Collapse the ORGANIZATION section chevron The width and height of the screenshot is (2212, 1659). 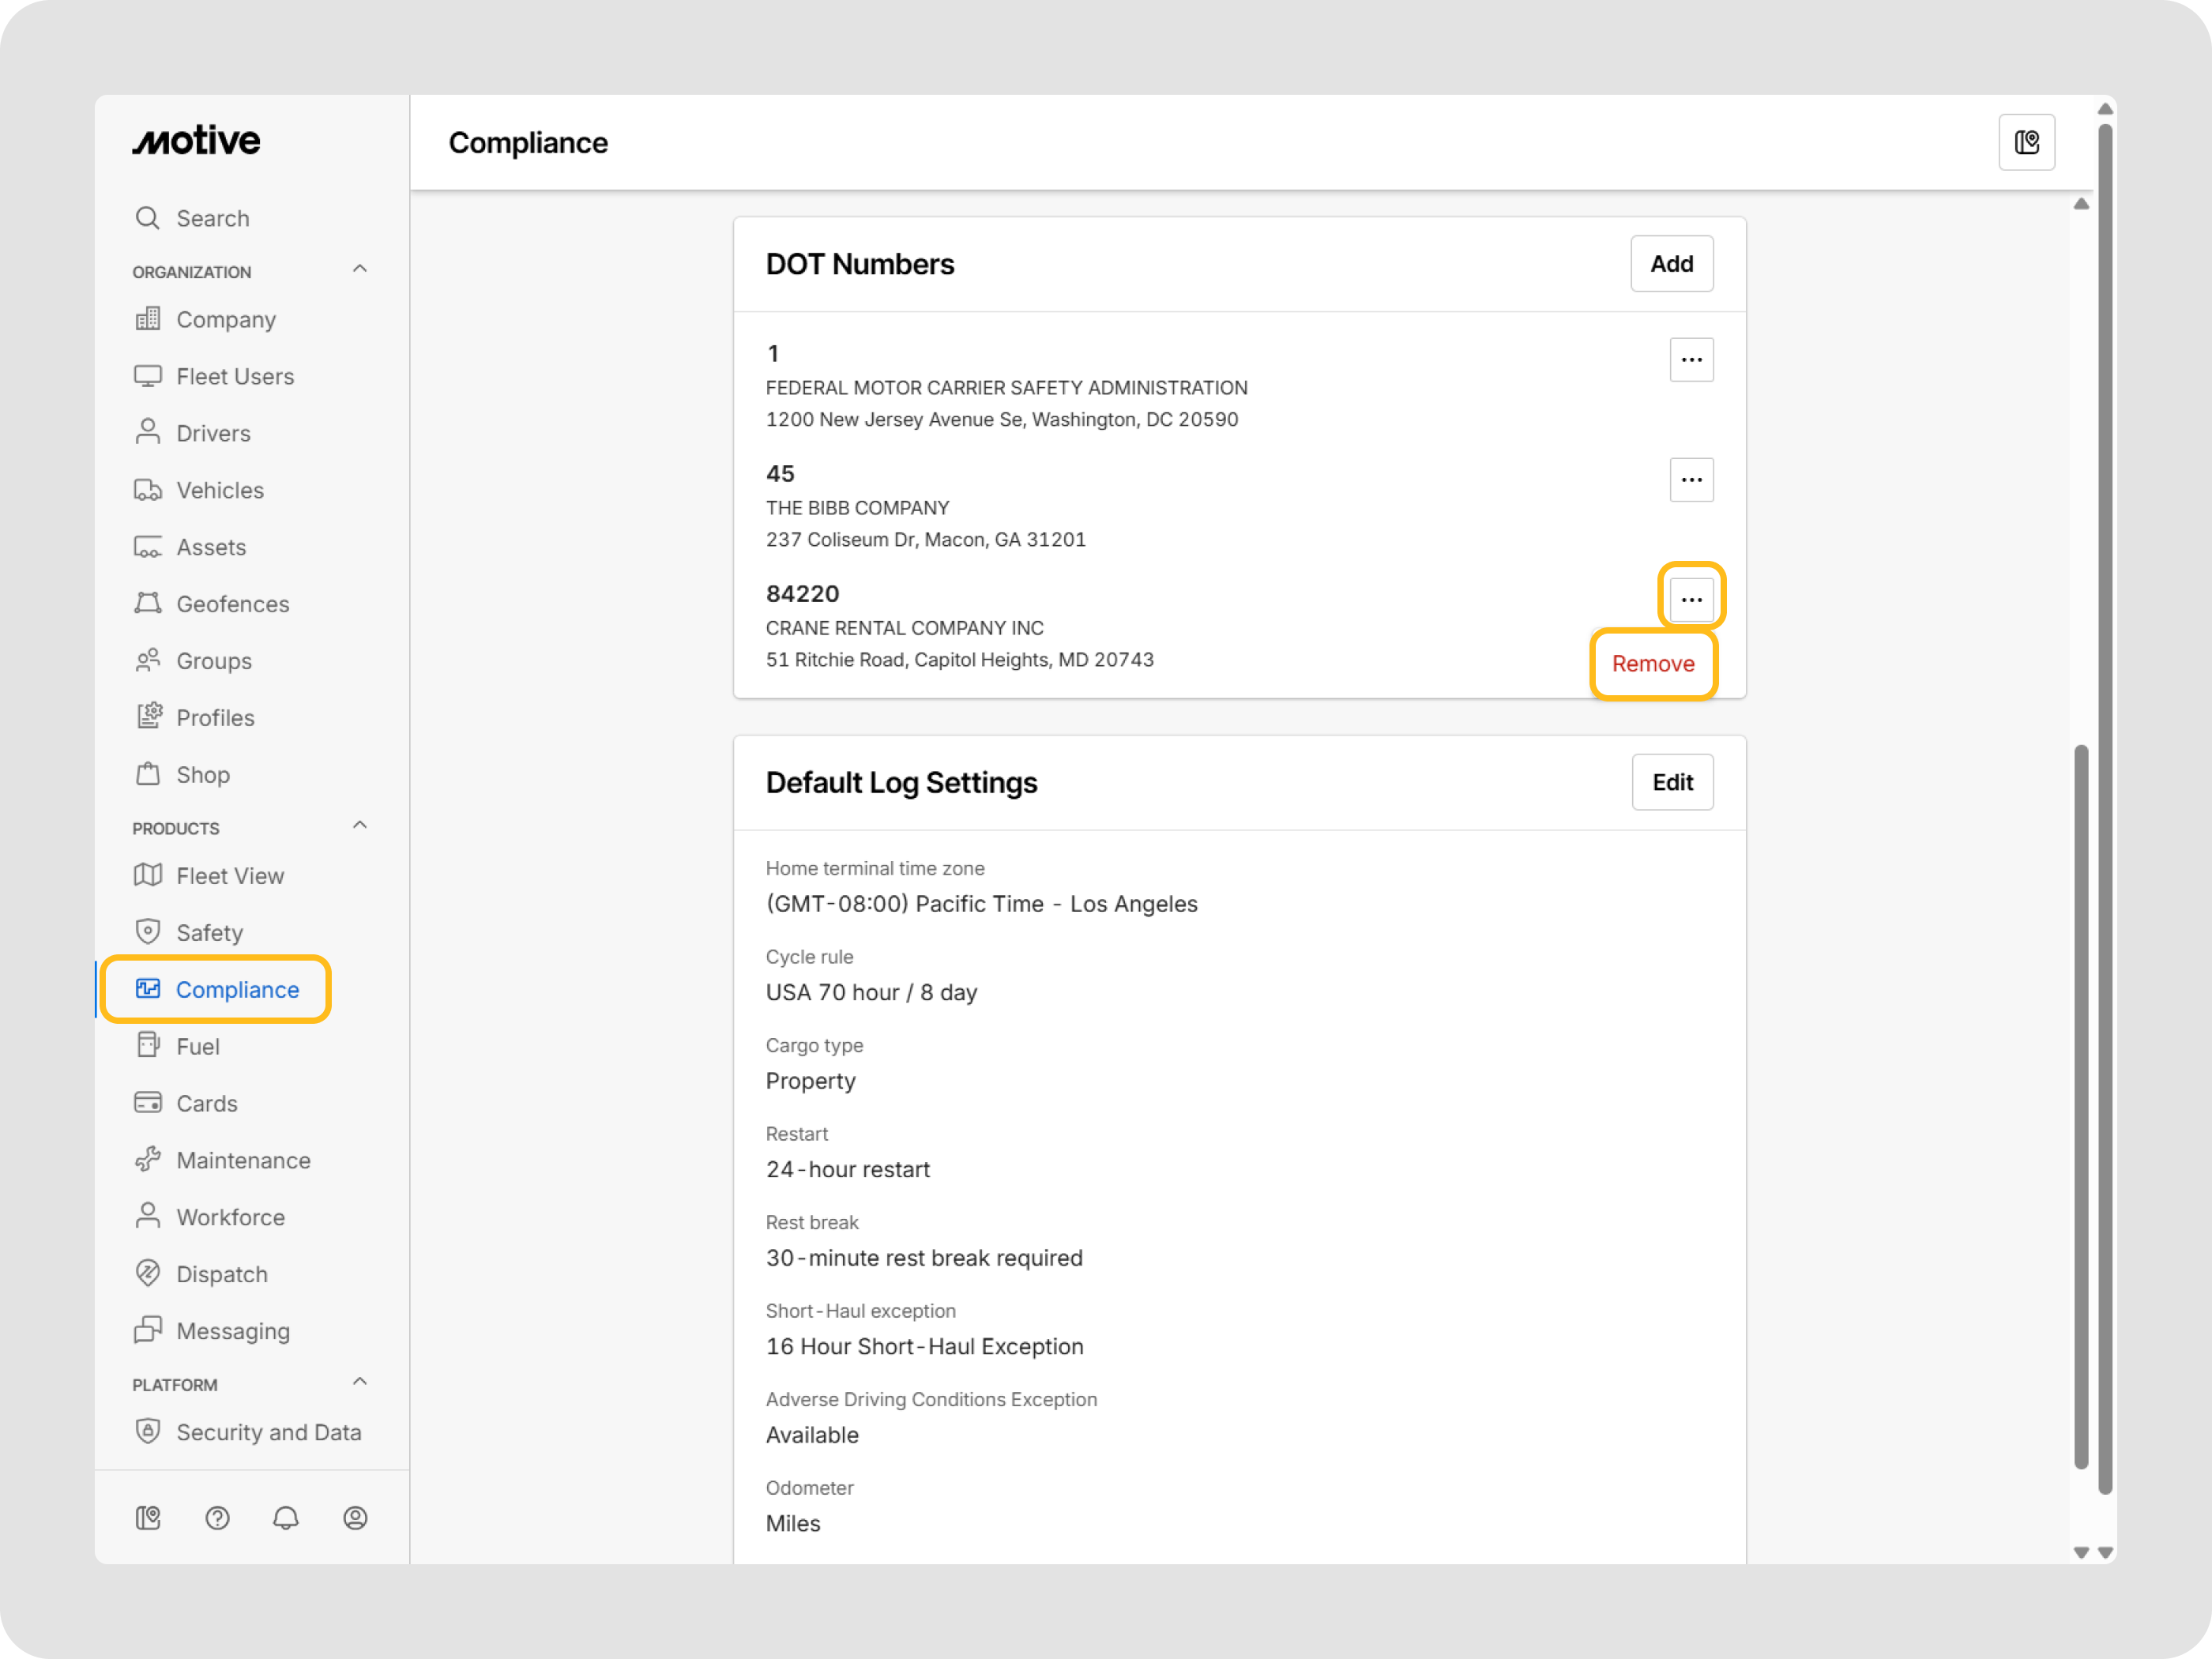[x=360, y=269]
